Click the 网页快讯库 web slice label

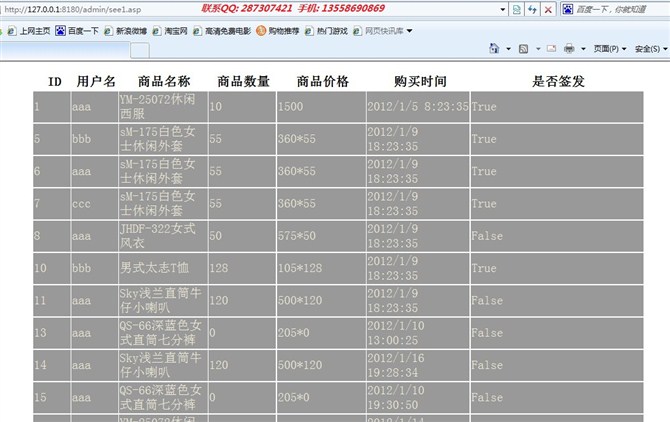[384, 31]
